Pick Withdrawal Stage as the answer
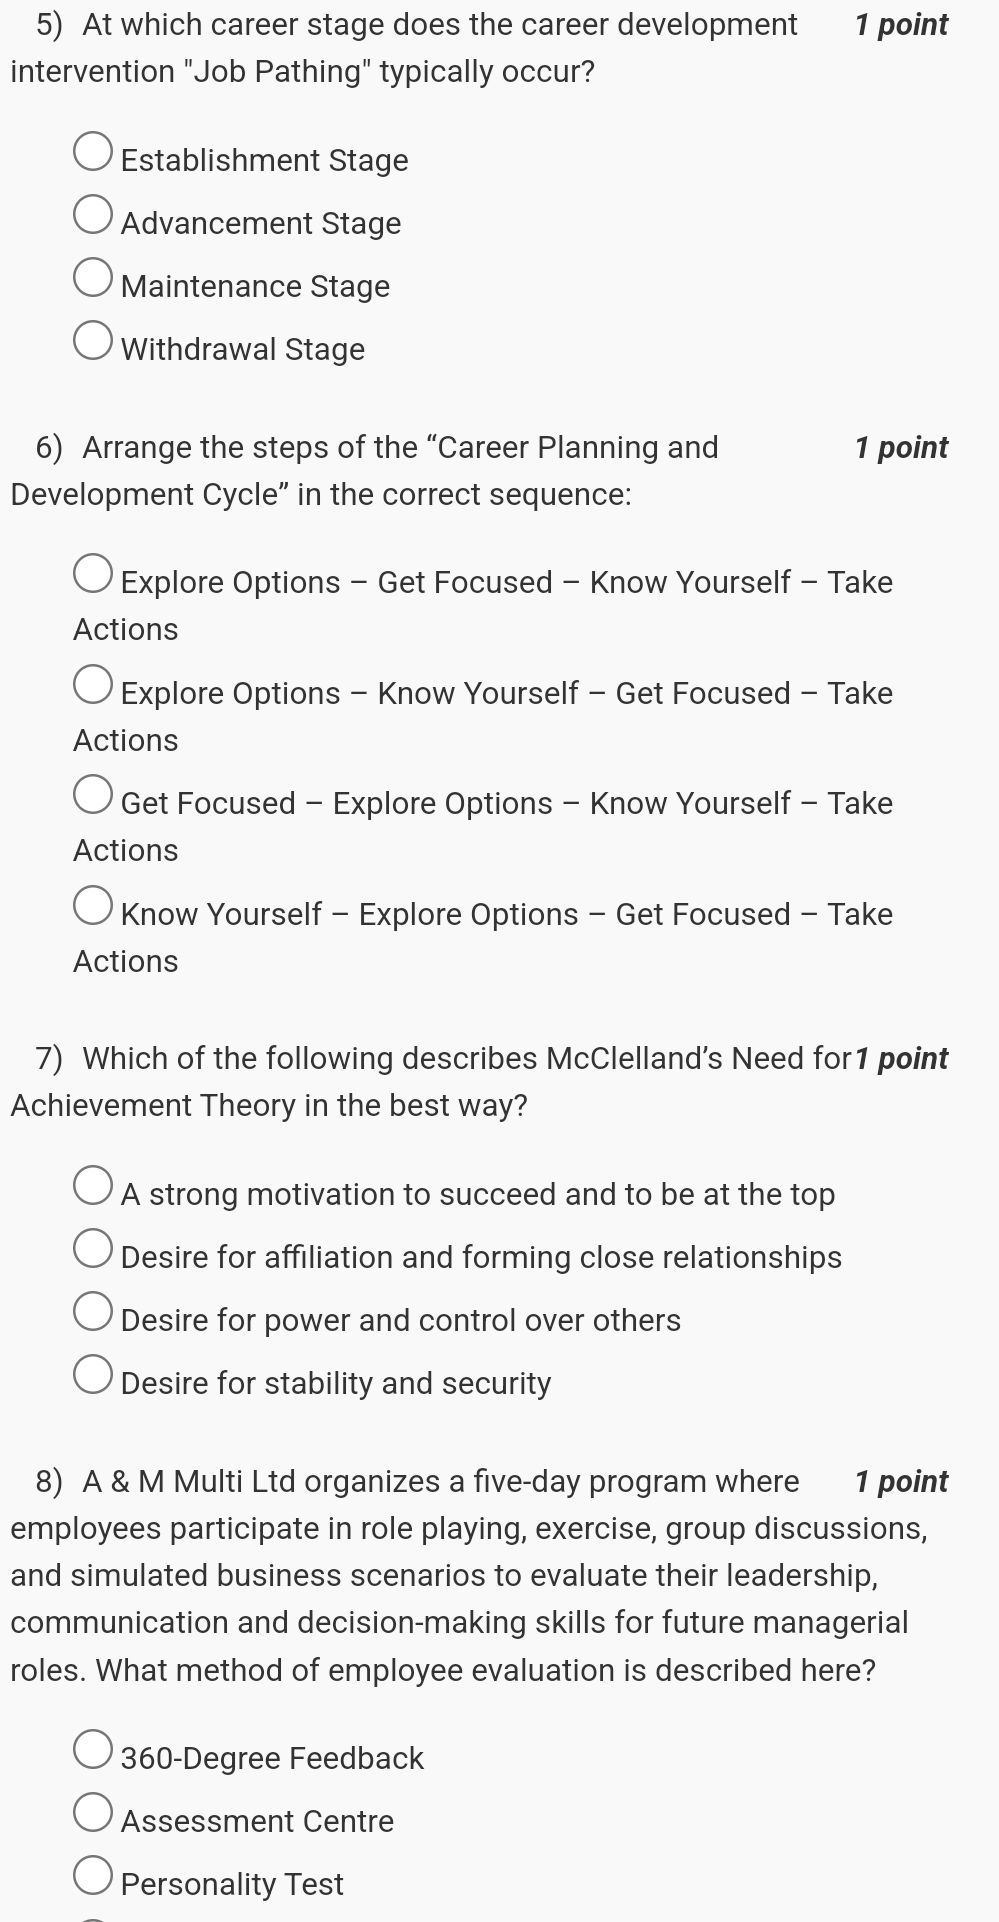The image size is (999, 1922). tap(93, 340)
